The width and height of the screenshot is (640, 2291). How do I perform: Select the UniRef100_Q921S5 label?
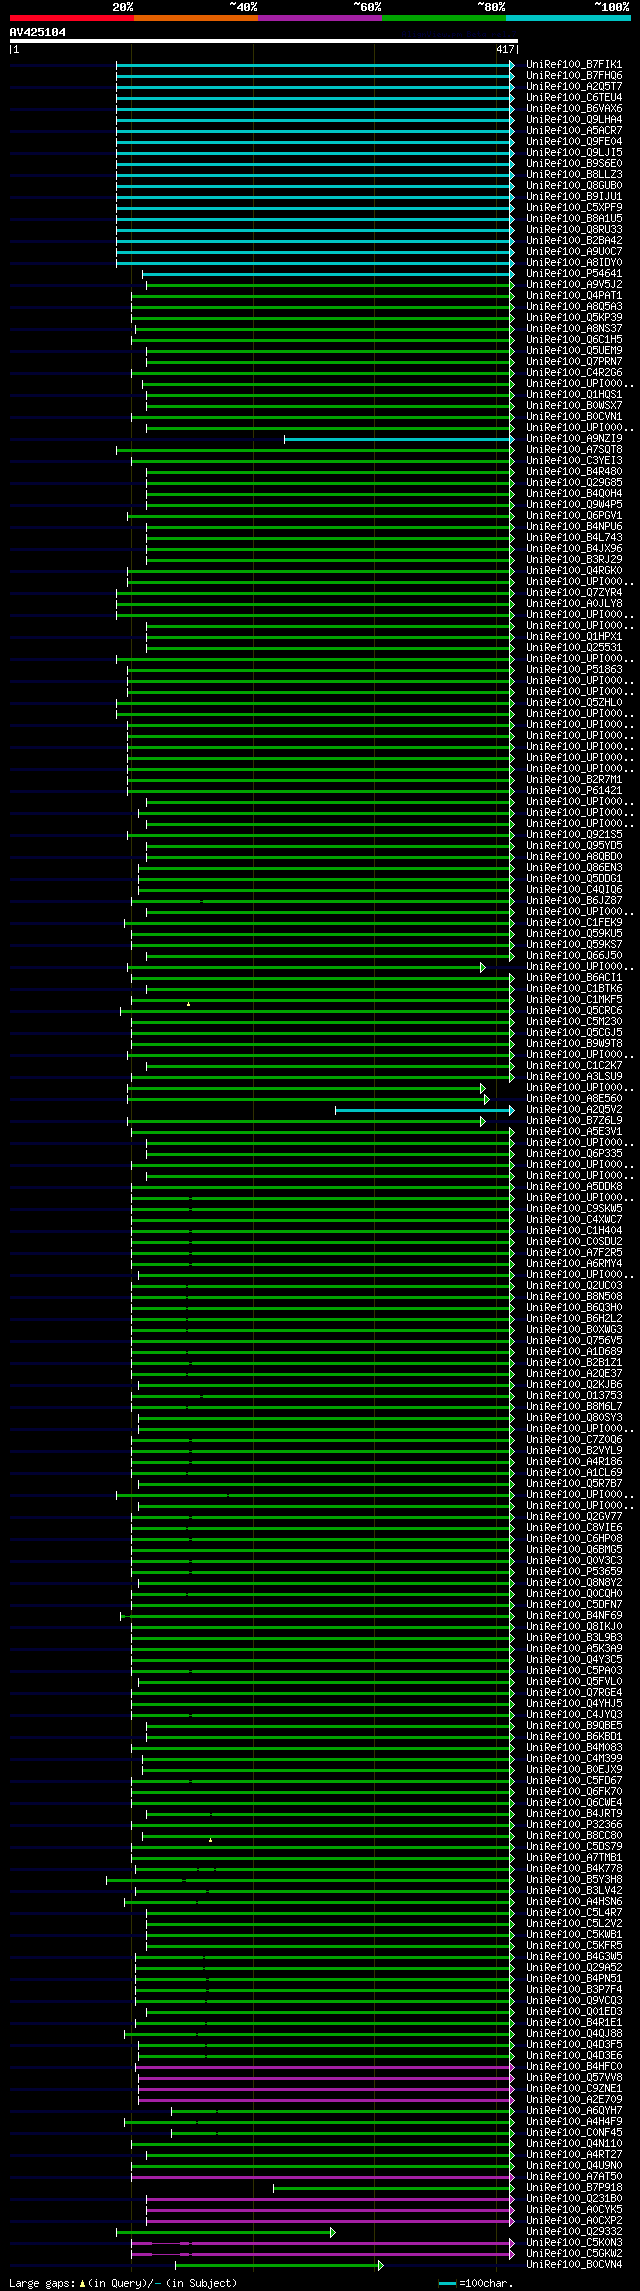[574, 835]
